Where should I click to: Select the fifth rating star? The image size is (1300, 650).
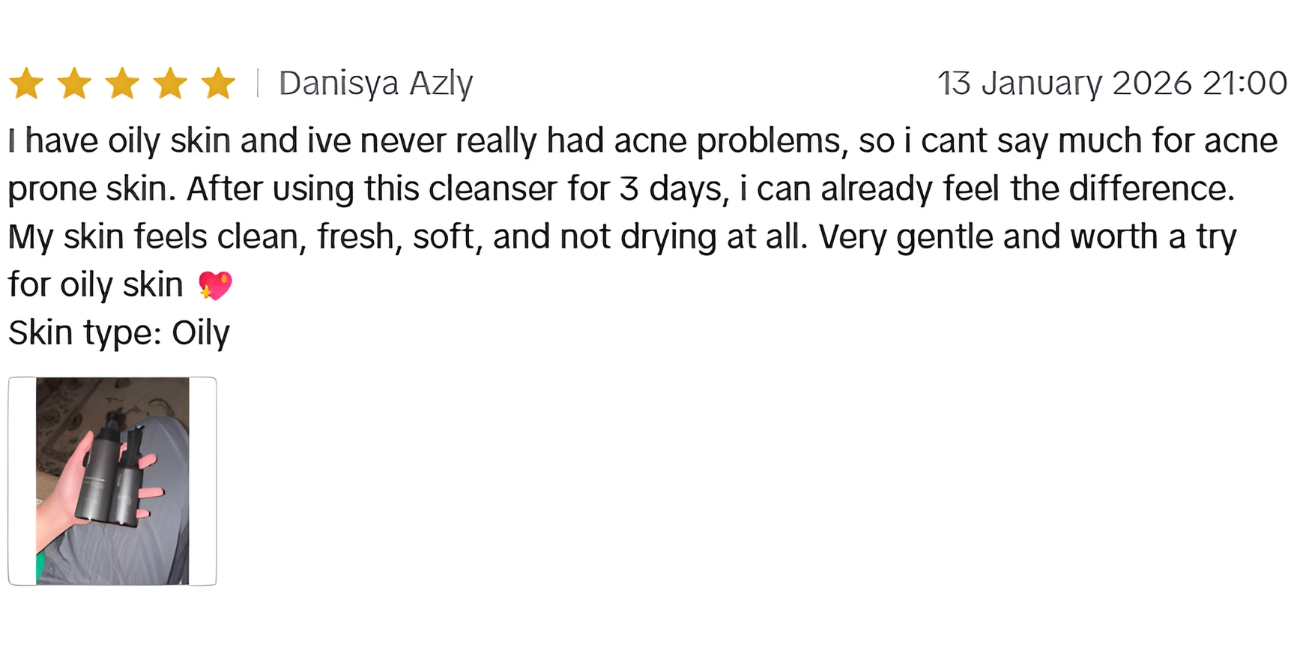pyautogui.click(x=218, y=84)
